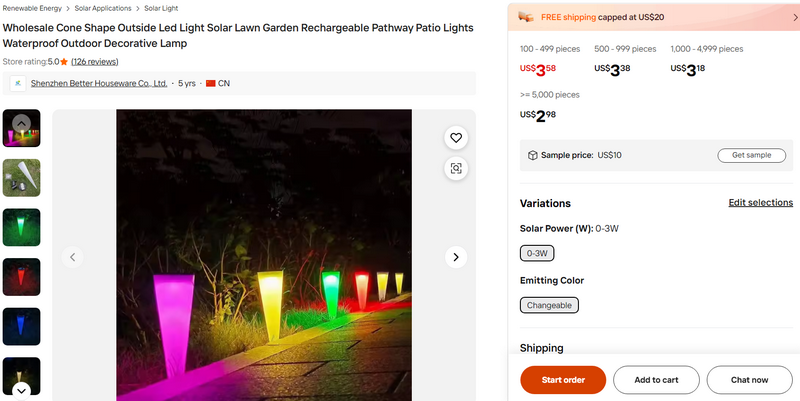The image size is (800, 401).
Task: View the 126 reviews link
Action: click(95, 62)
